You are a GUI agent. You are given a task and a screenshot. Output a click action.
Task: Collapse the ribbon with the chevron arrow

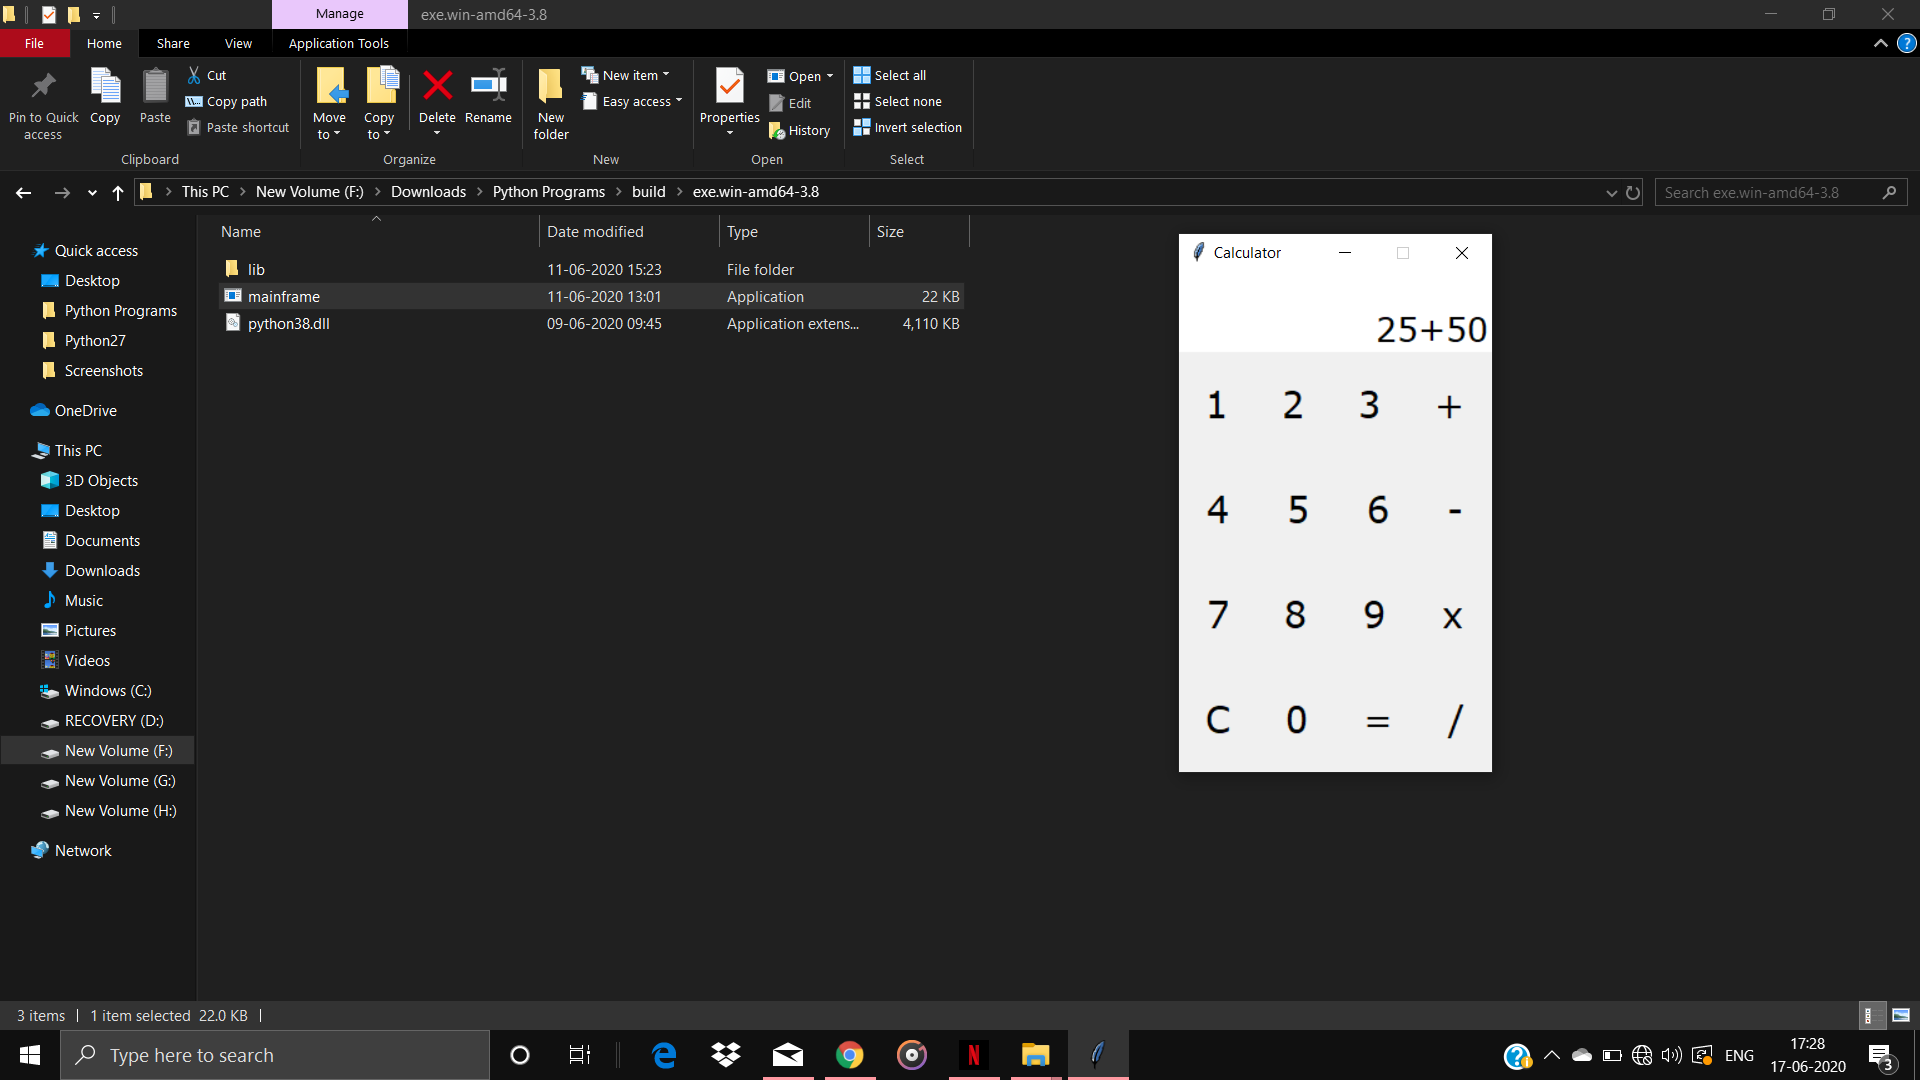point(1880,43)
